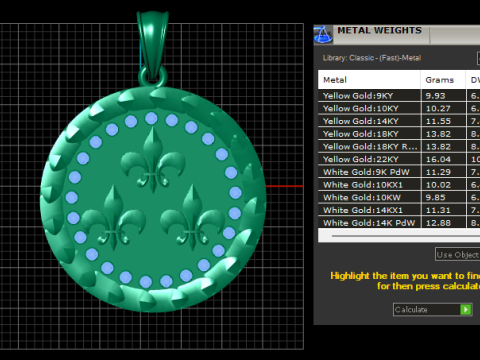Click the 11.29 grams value
Image resolution: width=480 pixels, height=360 pixels.
[438, 172]
